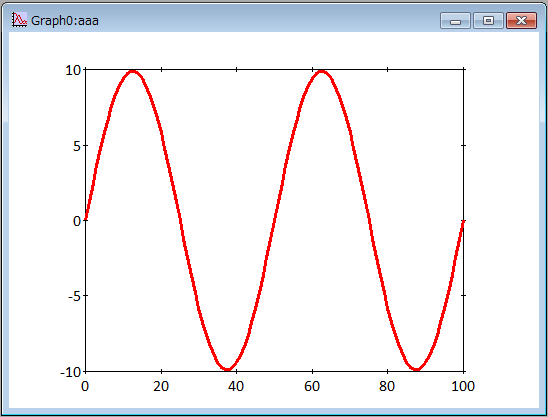Click the left axis zero label
The width and height of the screenshot is (548, 417).
pyautogui.click(x=77, y=221)
